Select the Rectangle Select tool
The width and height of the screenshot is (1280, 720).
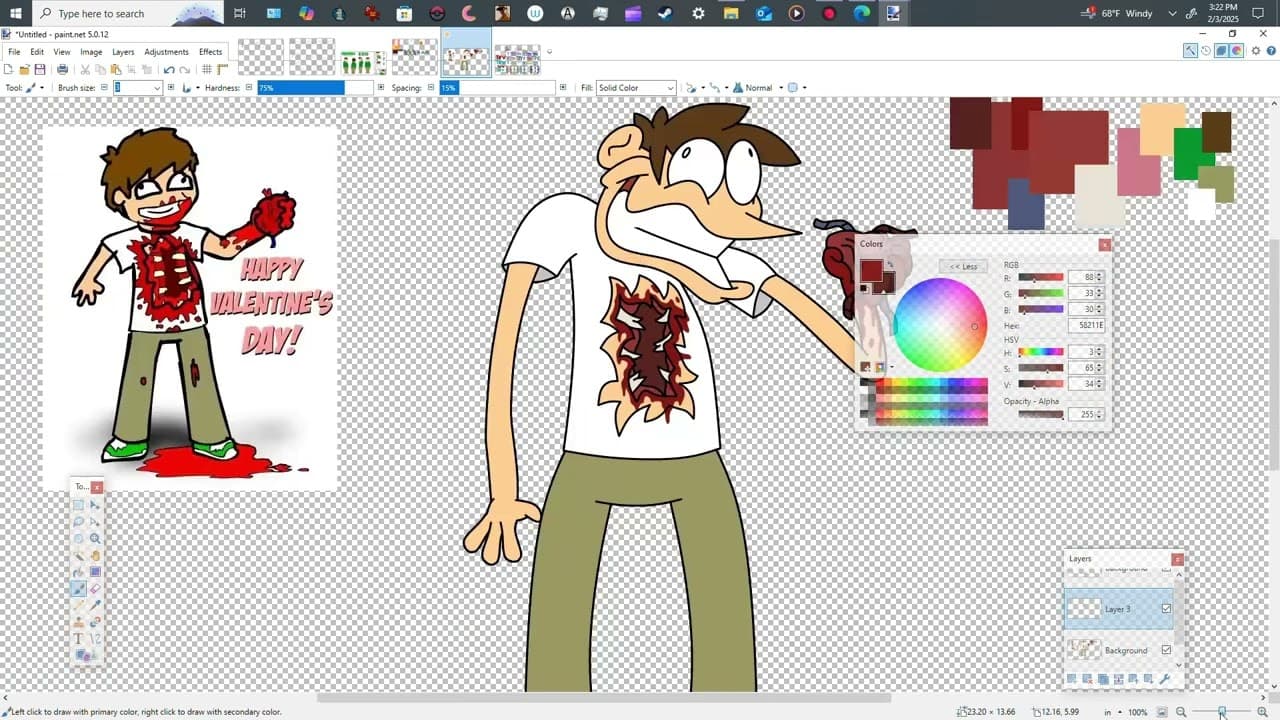(78, 505)
